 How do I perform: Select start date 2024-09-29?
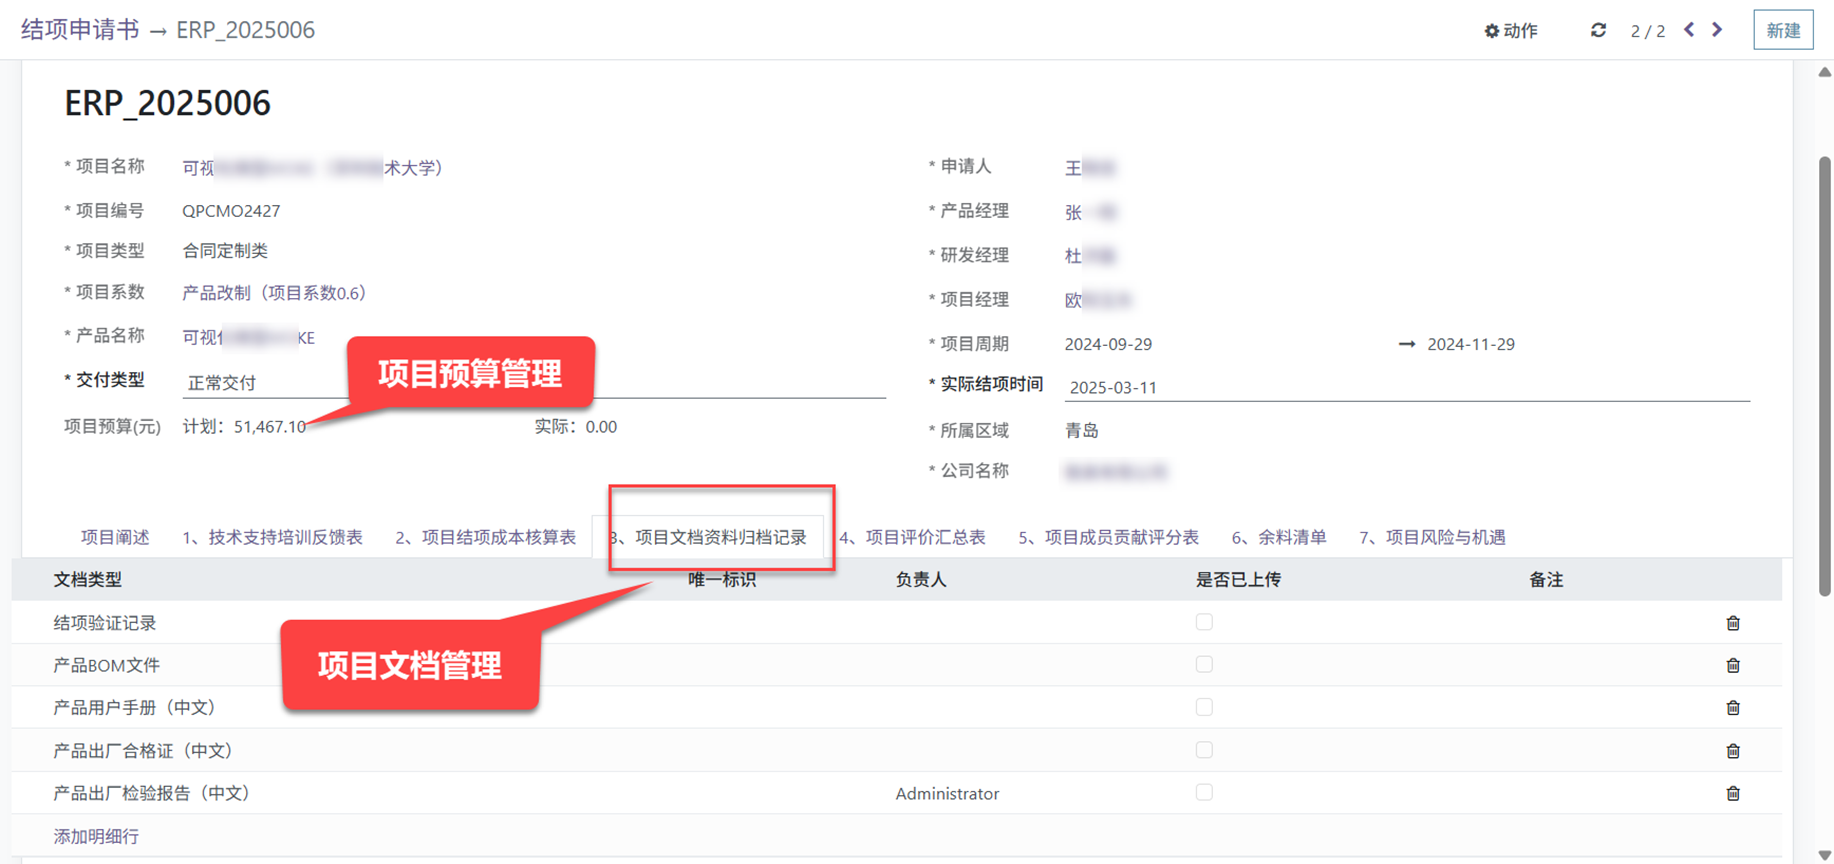[1108, 344]
